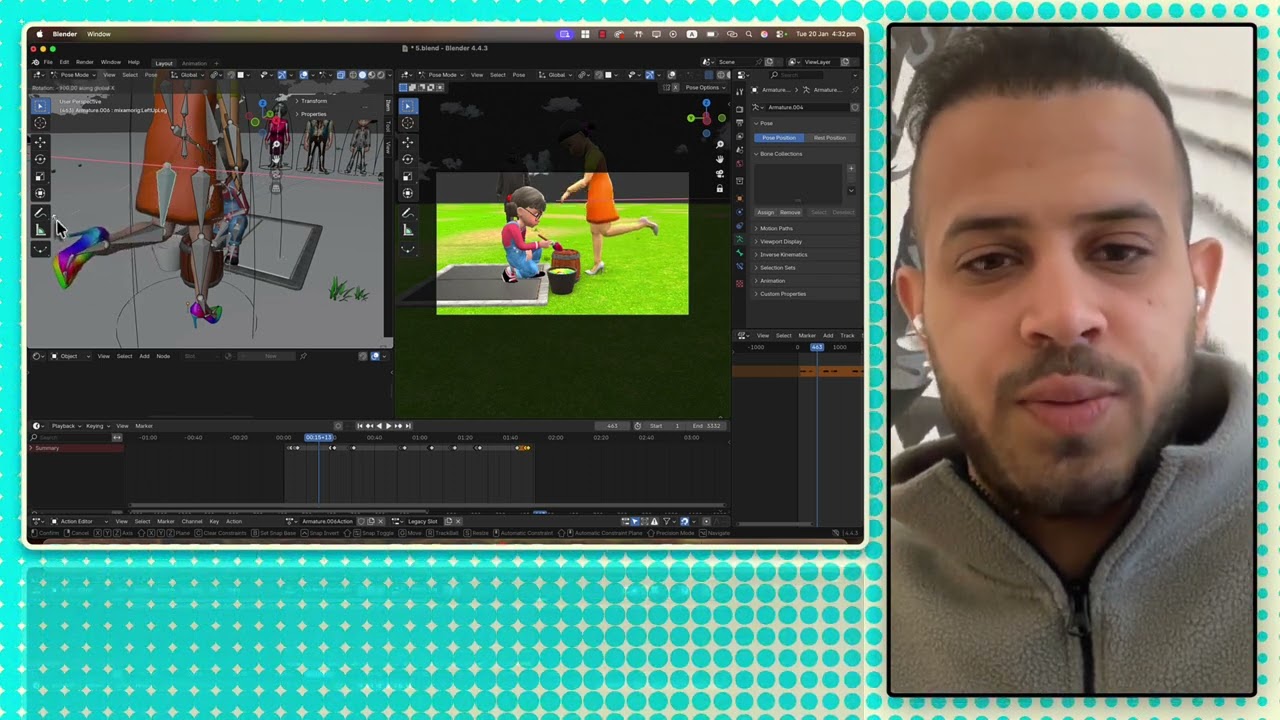Switch left viewport to solid shading

362,75
